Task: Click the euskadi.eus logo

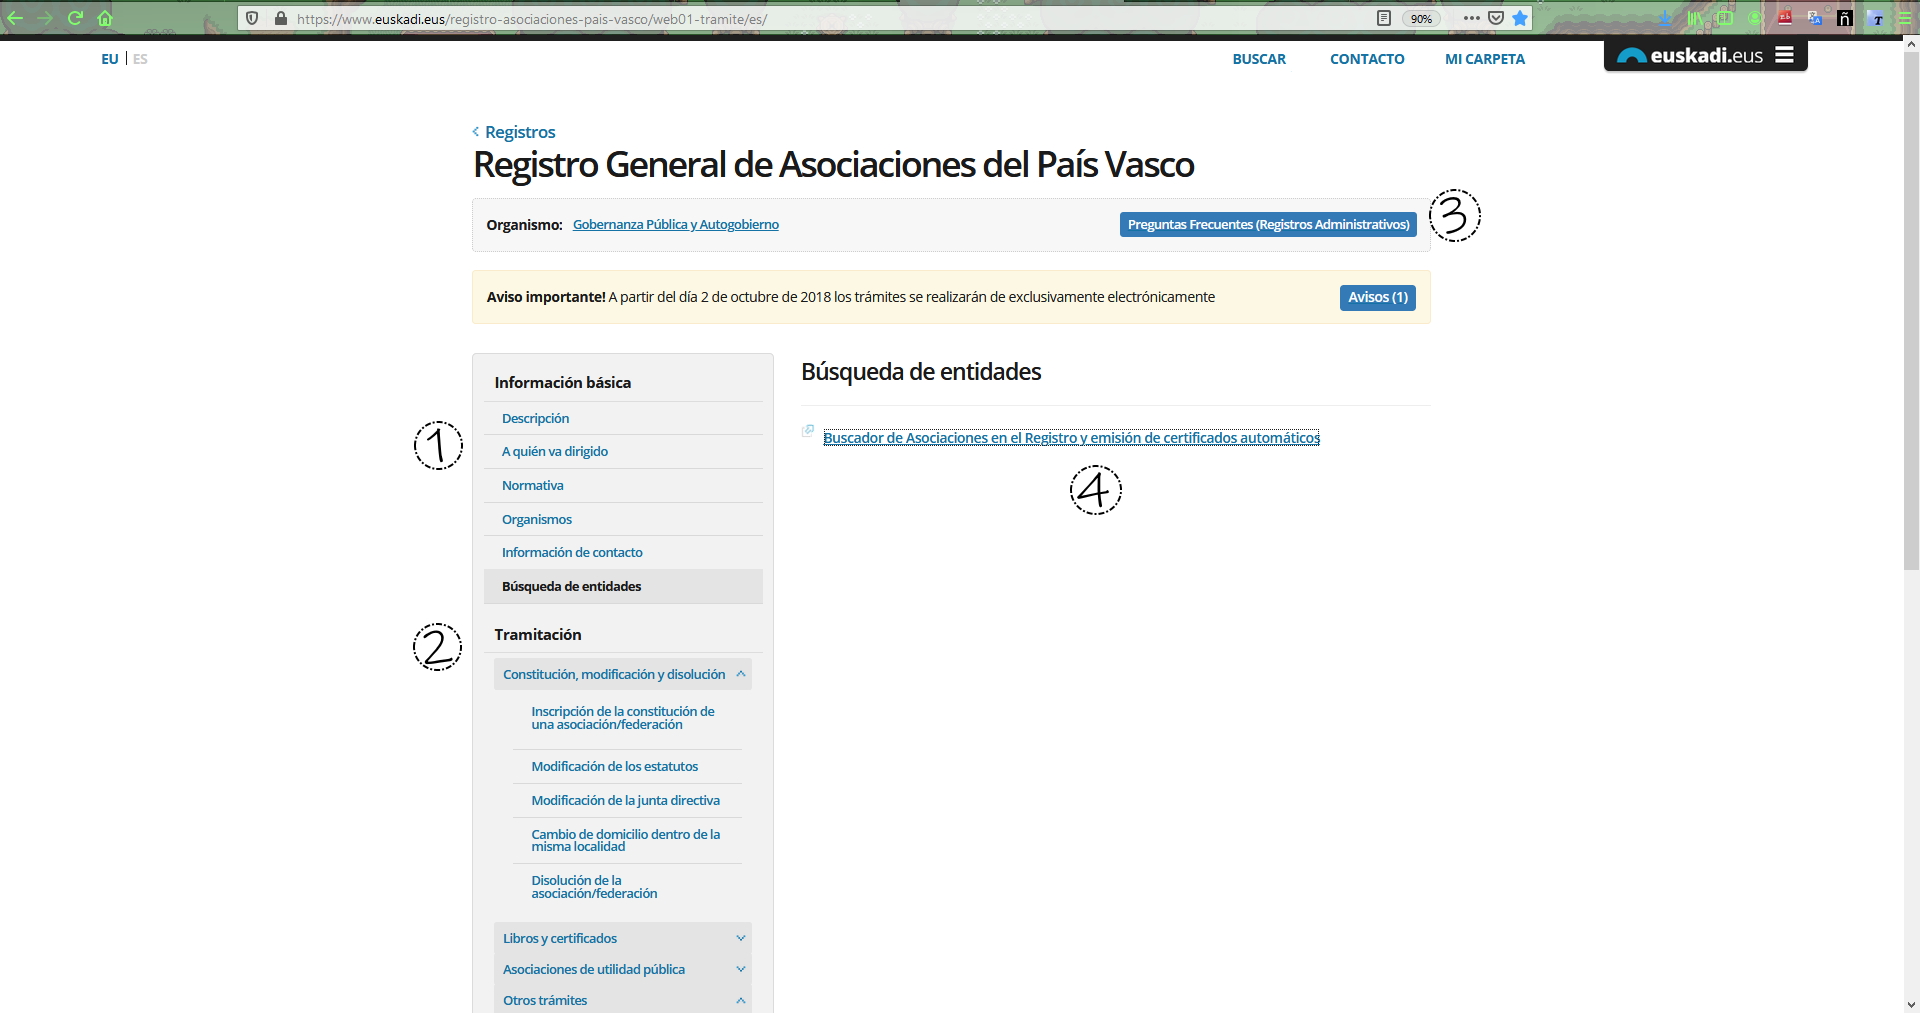Action: (1690, 56)
